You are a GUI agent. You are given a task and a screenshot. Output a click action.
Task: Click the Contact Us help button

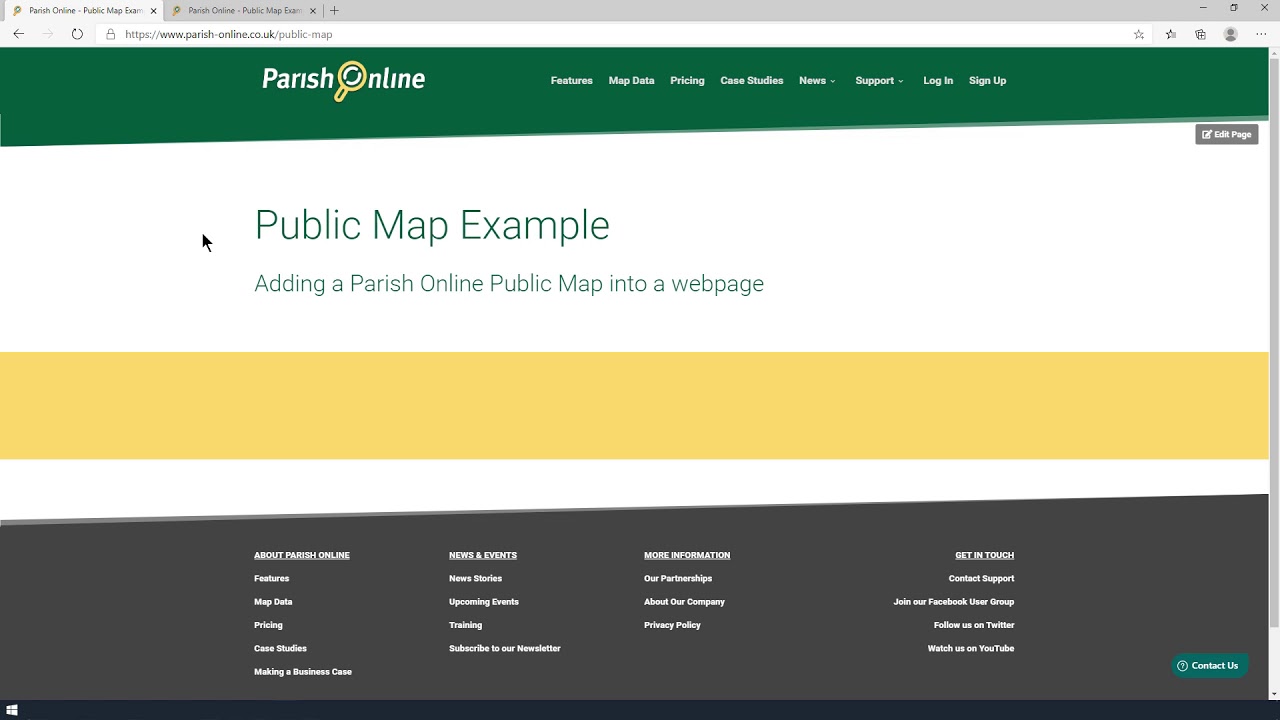1209,666
